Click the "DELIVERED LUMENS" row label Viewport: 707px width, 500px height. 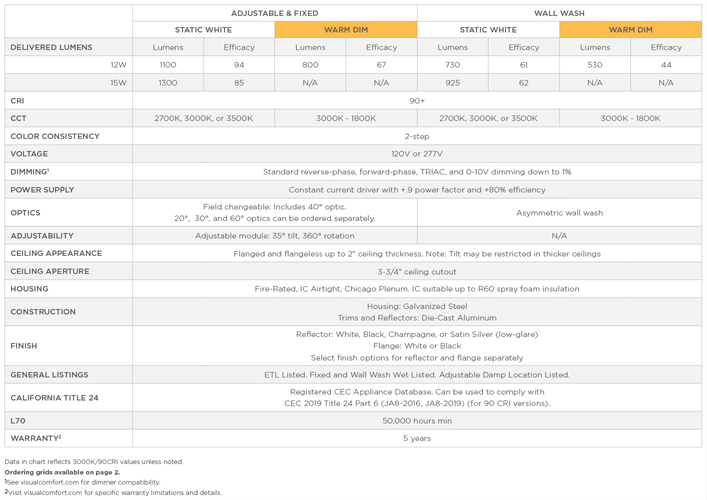coord(52,47)
